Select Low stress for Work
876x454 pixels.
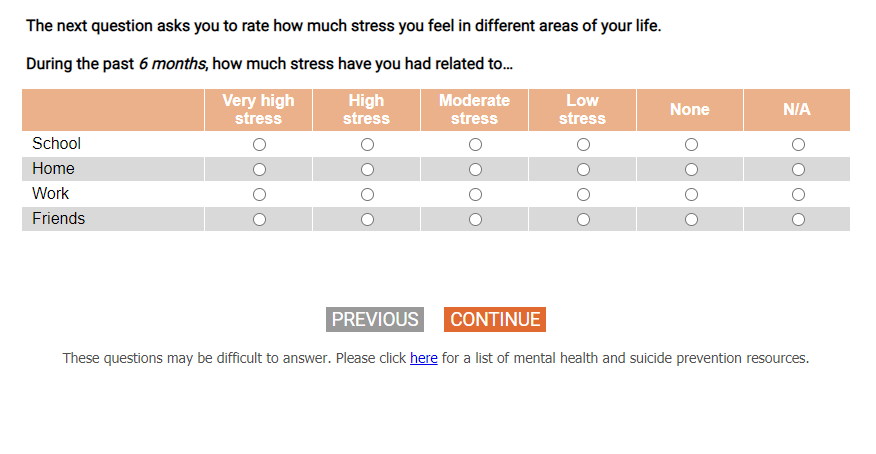[x=583, y=195]
